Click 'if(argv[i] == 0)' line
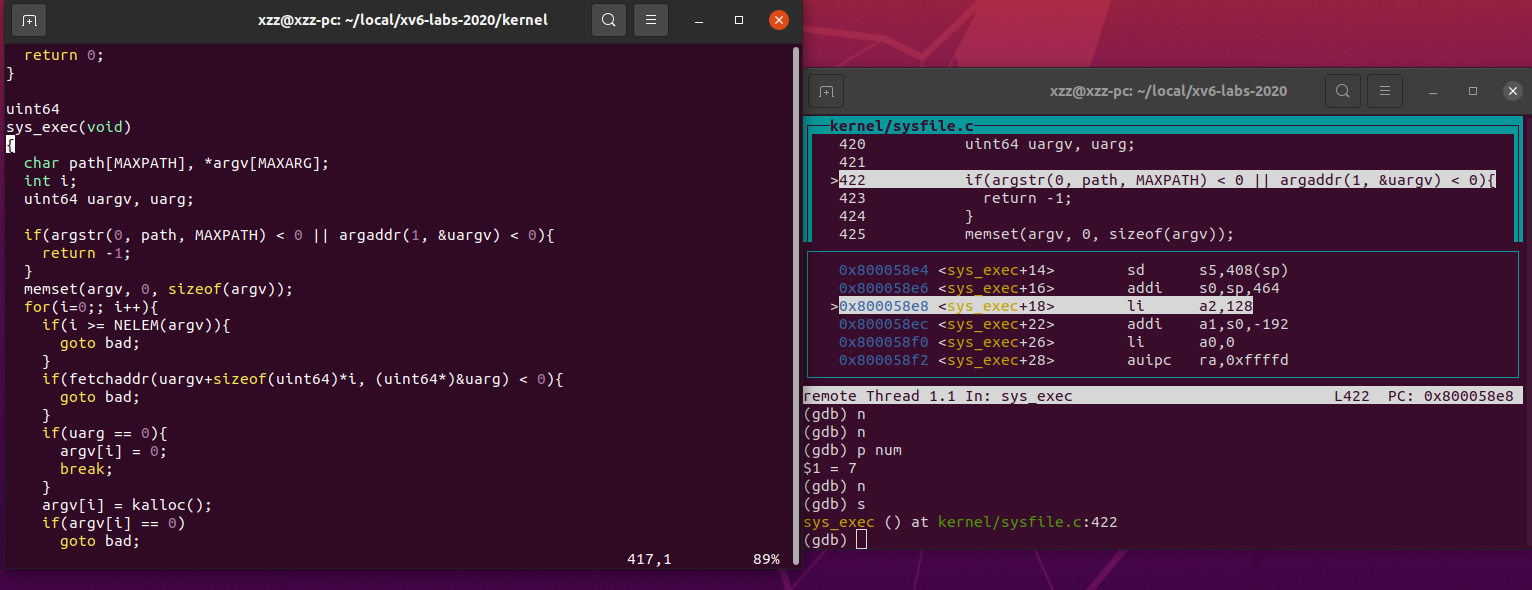Image resolution: width=1532 pixels, height=590 pixels. tap(113, 523)
